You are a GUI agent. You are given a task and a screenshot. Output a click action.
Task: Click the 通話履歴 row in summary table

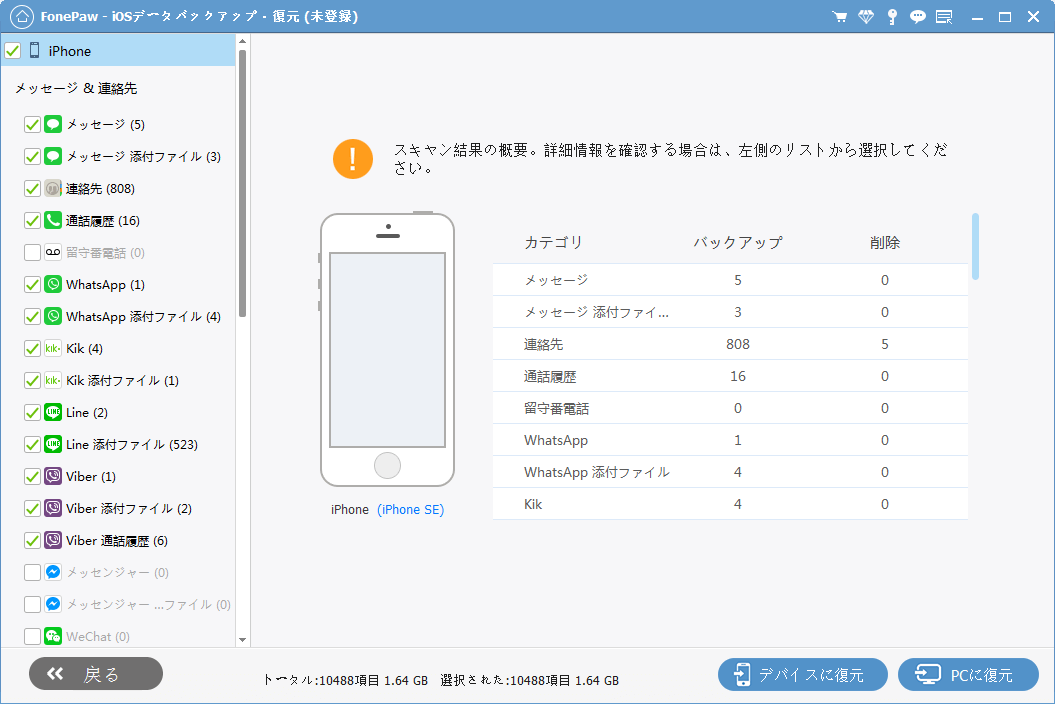coord(730,376)
